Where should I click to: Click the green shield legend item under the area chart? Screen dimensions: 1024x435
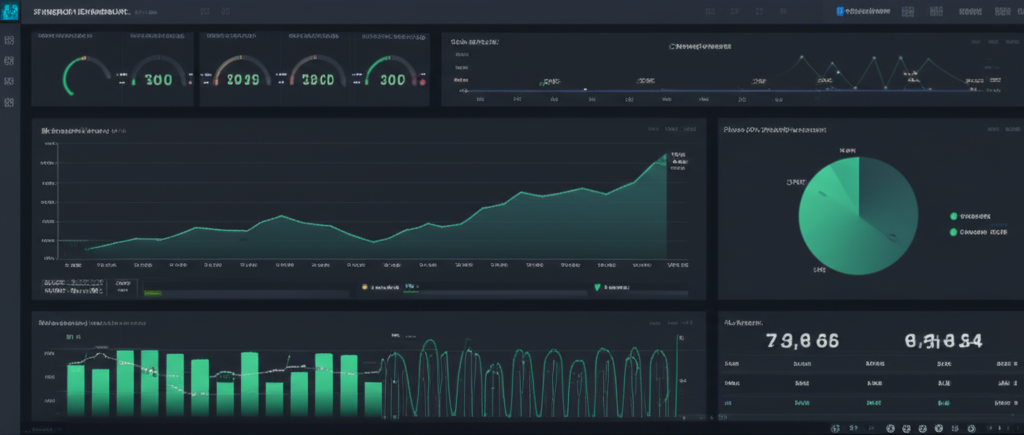point(597,287)
